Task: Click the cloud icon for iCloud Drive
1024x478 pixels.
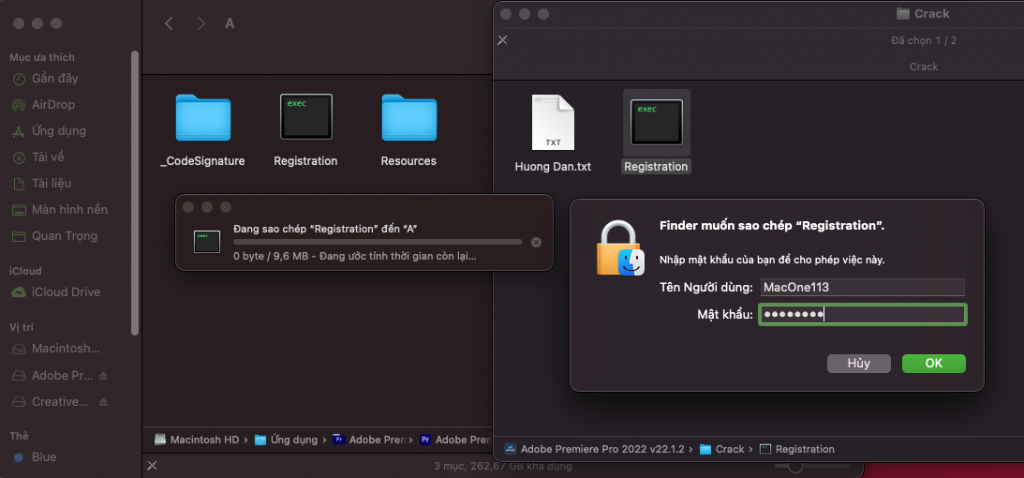Action: 19,292
